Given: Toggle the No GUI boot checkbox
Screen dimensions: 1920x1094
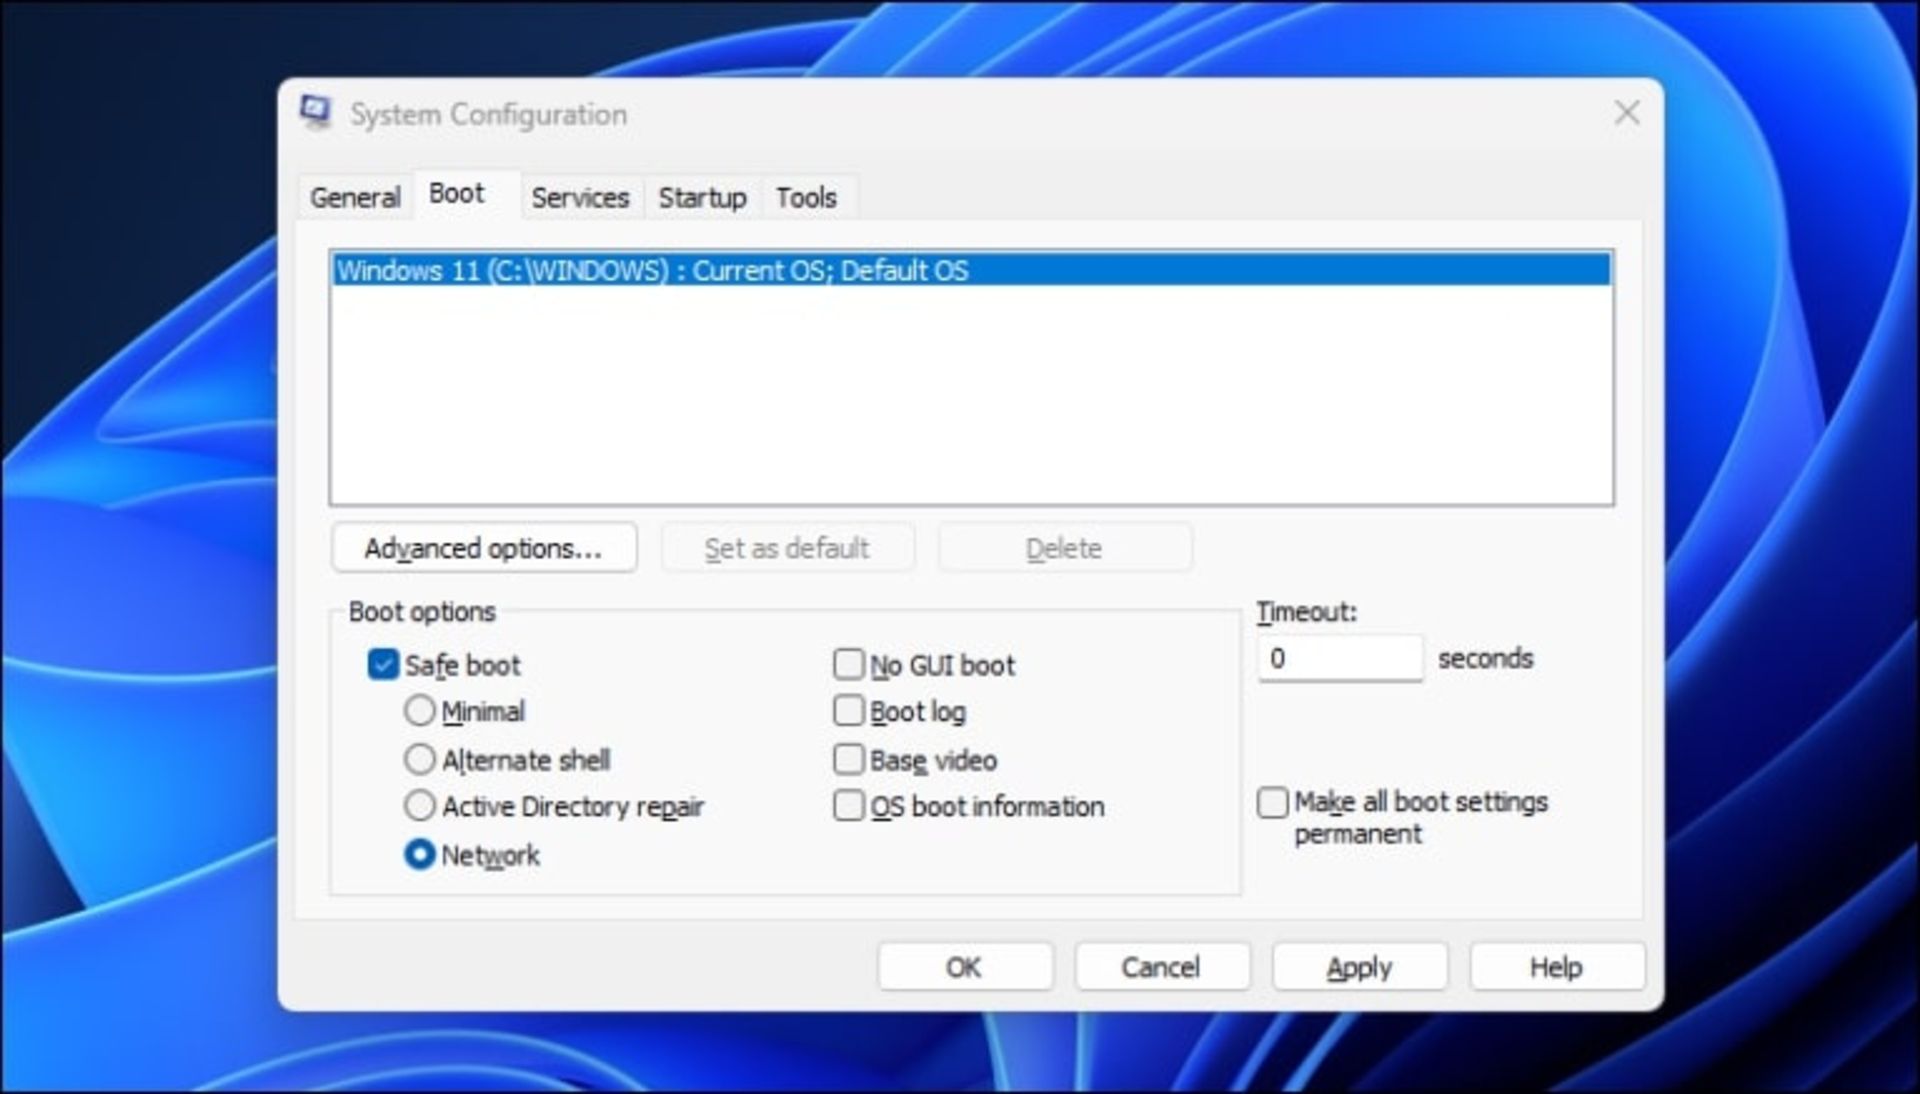Looking at the screenshot, I should pos(848,663).
